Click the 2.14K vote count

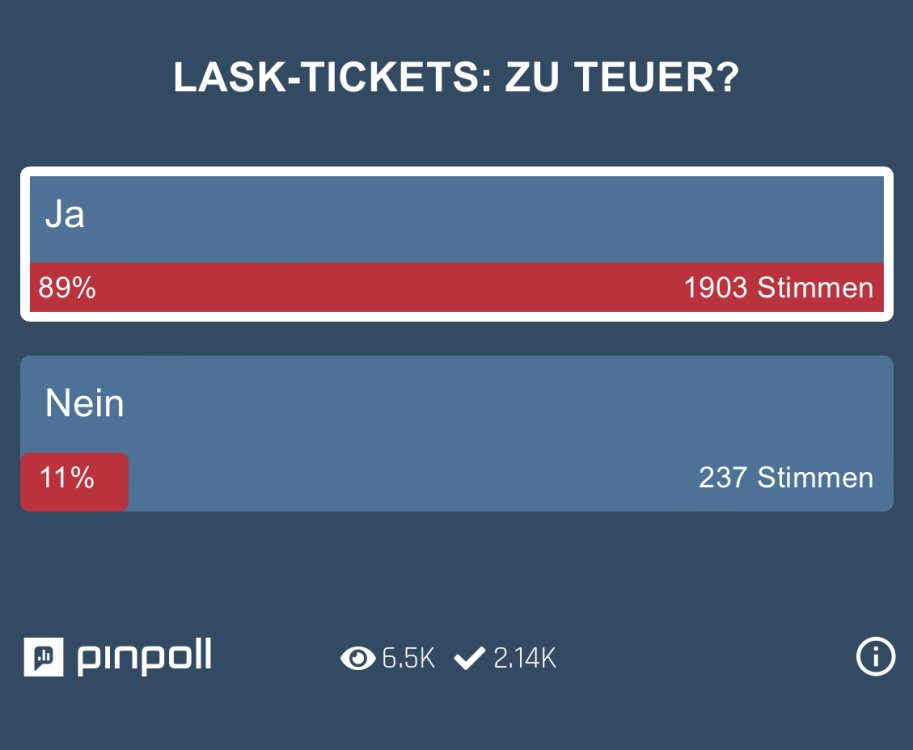(524, 658)
